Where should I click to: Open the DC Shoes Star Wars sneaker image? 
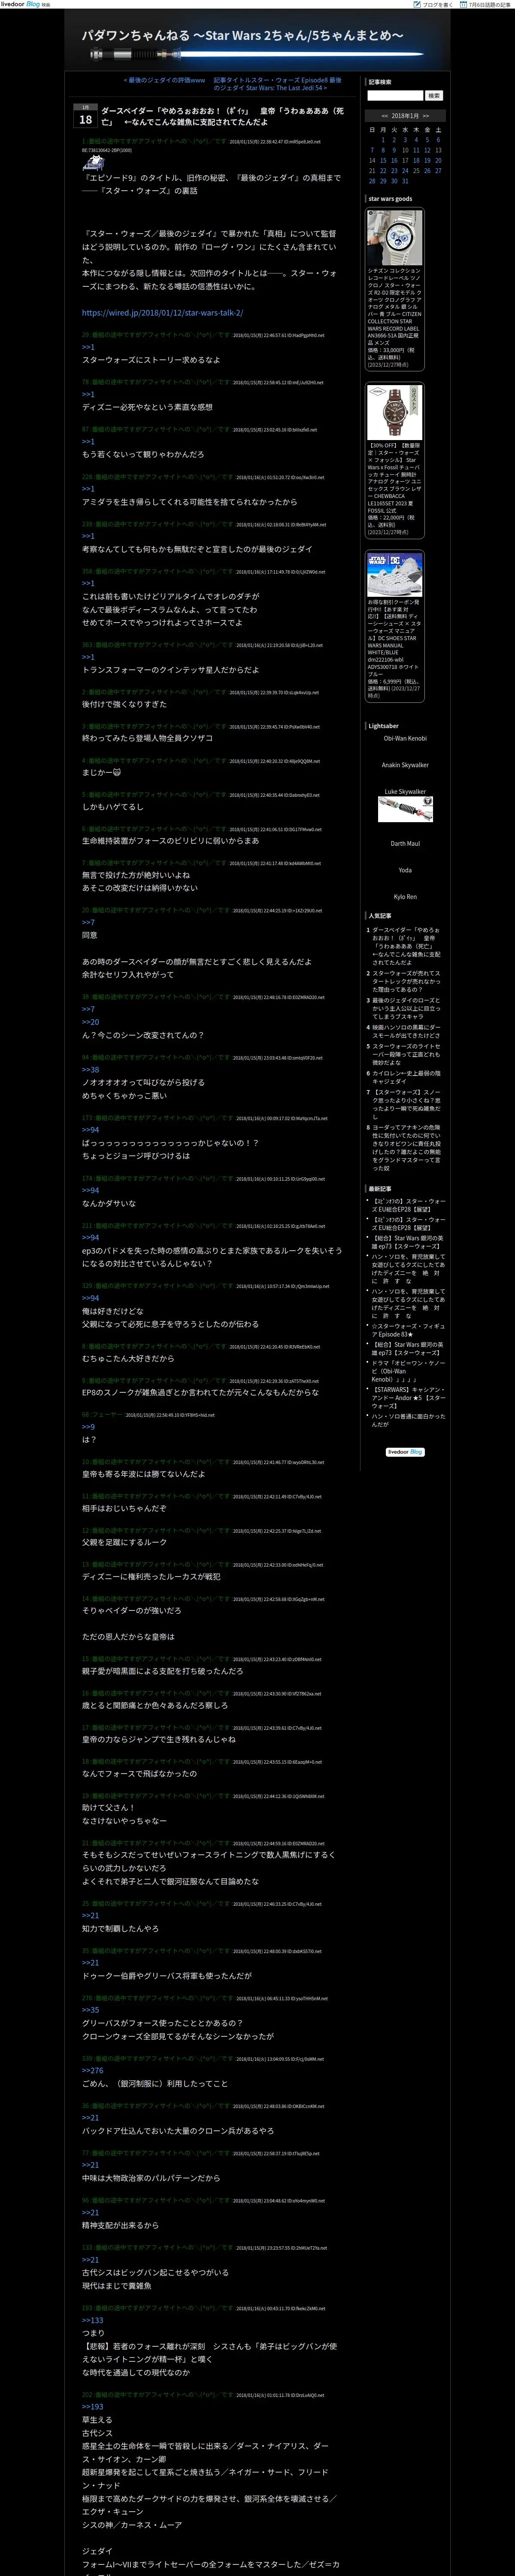[x=395, y=575]
